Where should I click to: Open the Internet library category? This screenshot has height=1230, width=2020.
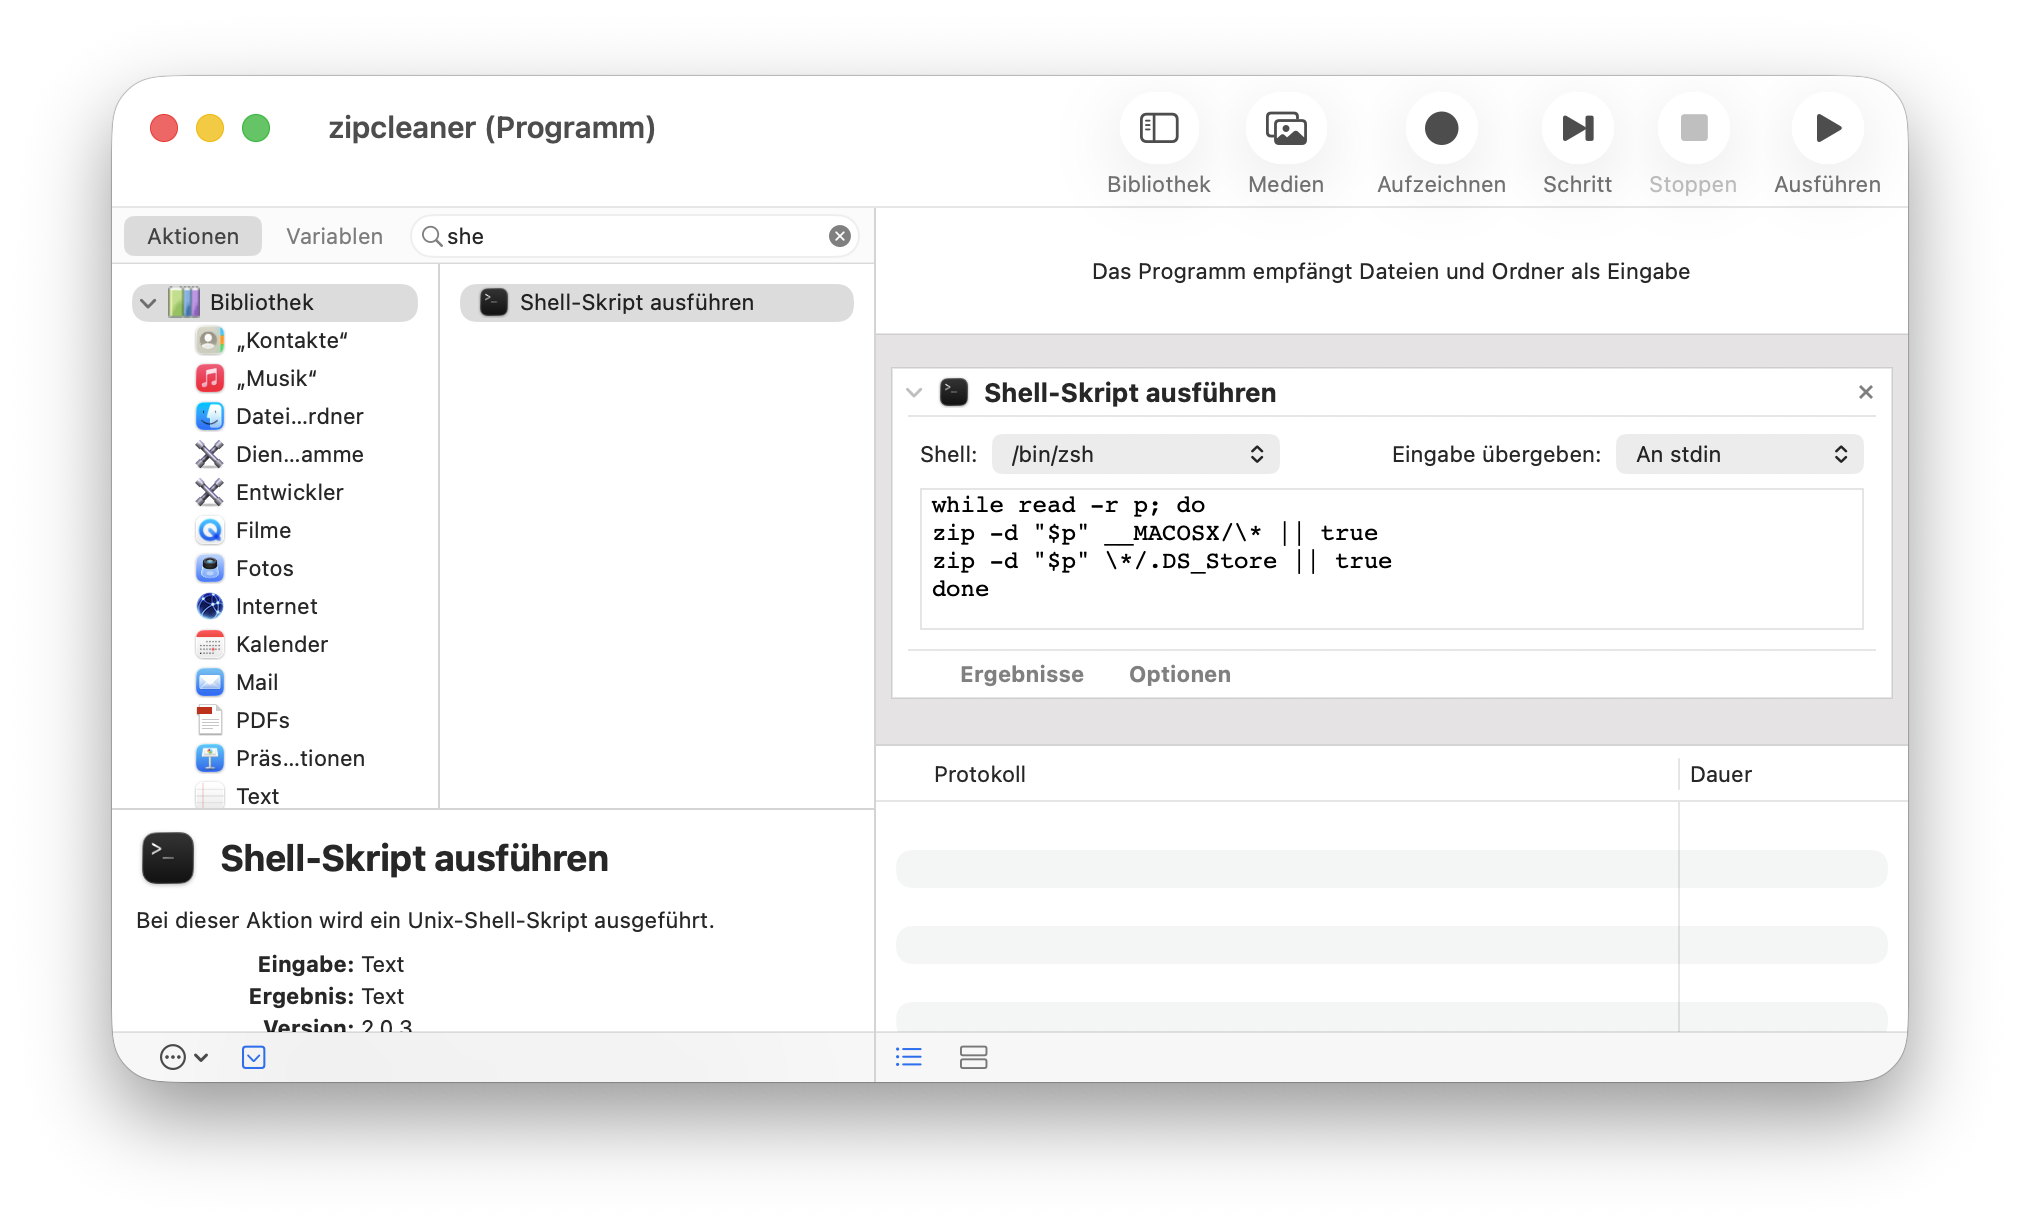(276, 606)
